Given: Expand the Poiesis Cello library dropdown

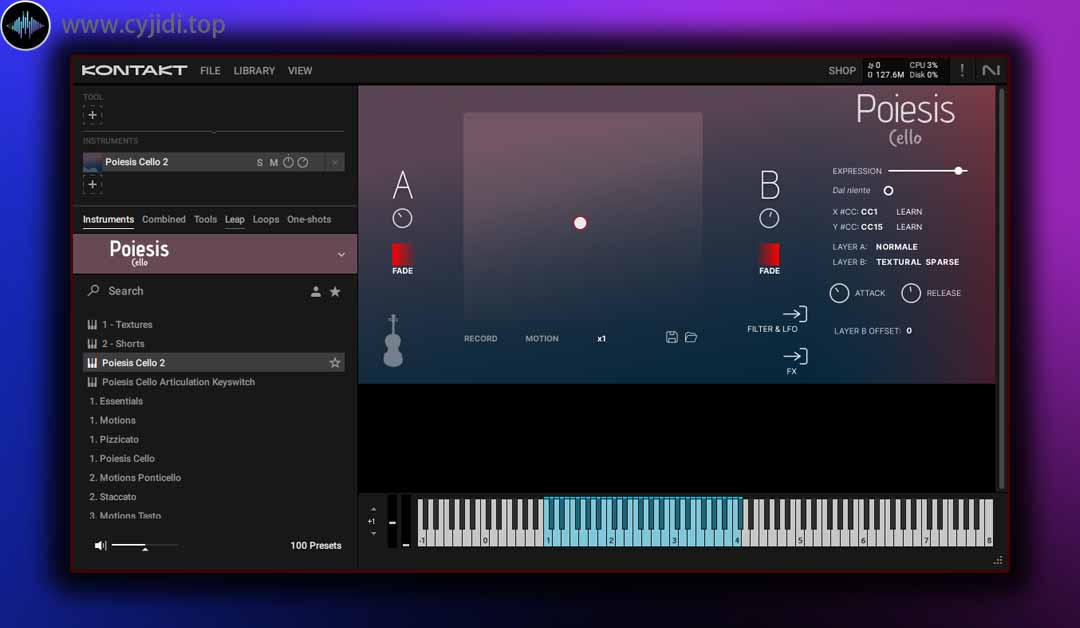Looking at the screenshot, I should (x=341, y=254).
